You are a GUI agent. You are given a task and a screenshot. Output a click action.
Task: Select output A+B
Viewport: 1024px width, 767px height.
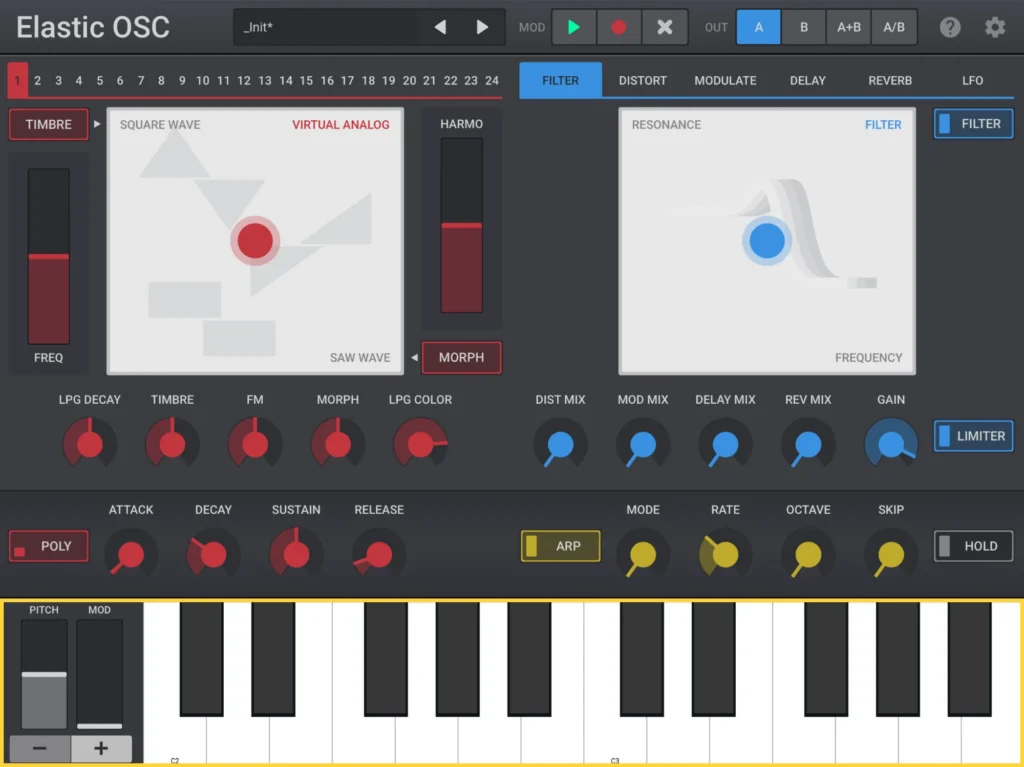(848, 27)
